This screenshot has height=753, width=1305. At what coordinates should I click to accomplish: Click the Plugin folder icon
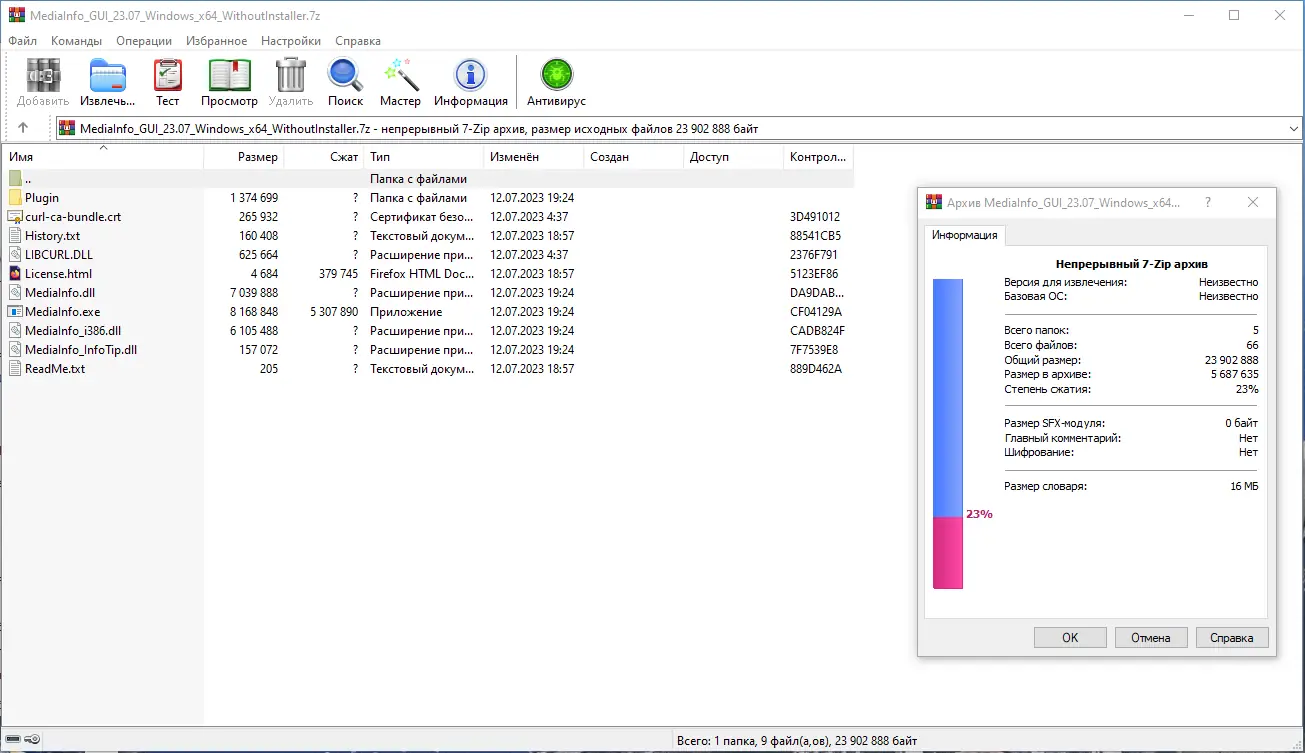(15, 198)
